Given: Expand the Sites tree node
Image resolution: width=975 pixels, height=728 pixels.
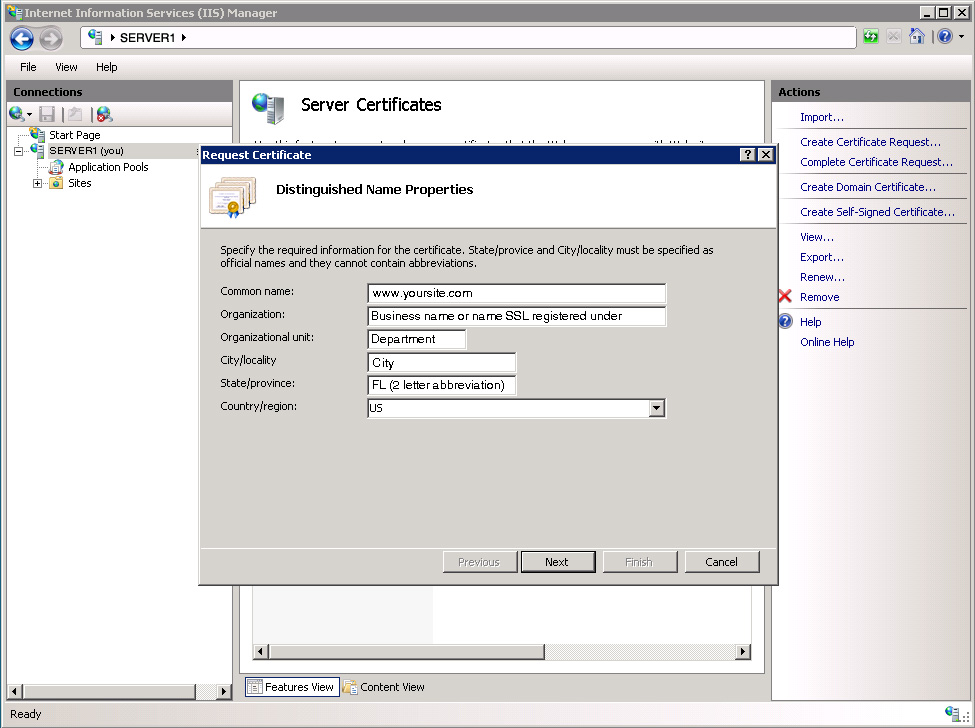Looking at the screenshot, I should [37, 183].
